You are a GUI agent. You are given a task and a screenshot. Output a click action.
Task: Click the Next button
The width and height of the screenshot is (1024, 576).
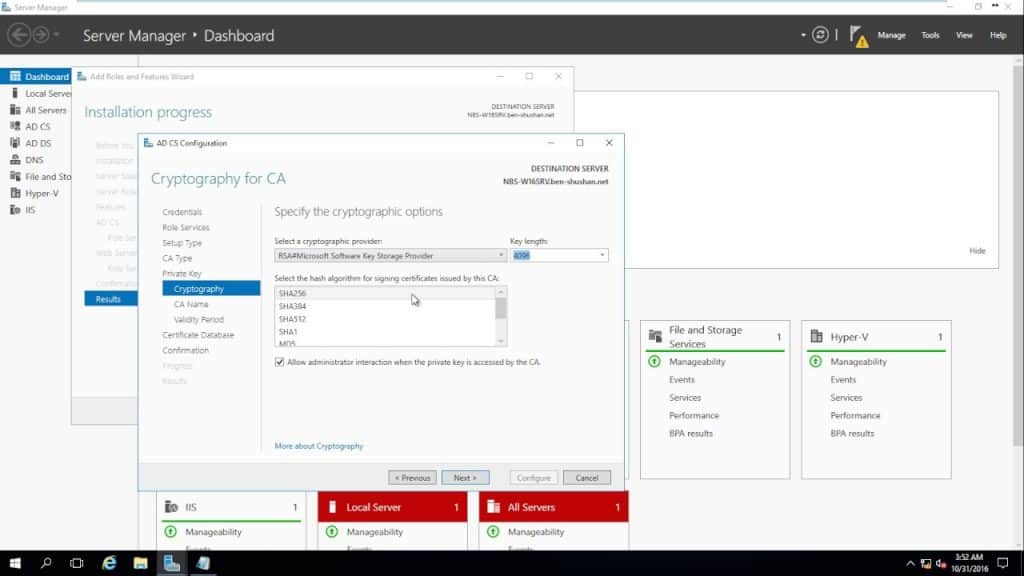pyautogui.click(x=465, y=477)
